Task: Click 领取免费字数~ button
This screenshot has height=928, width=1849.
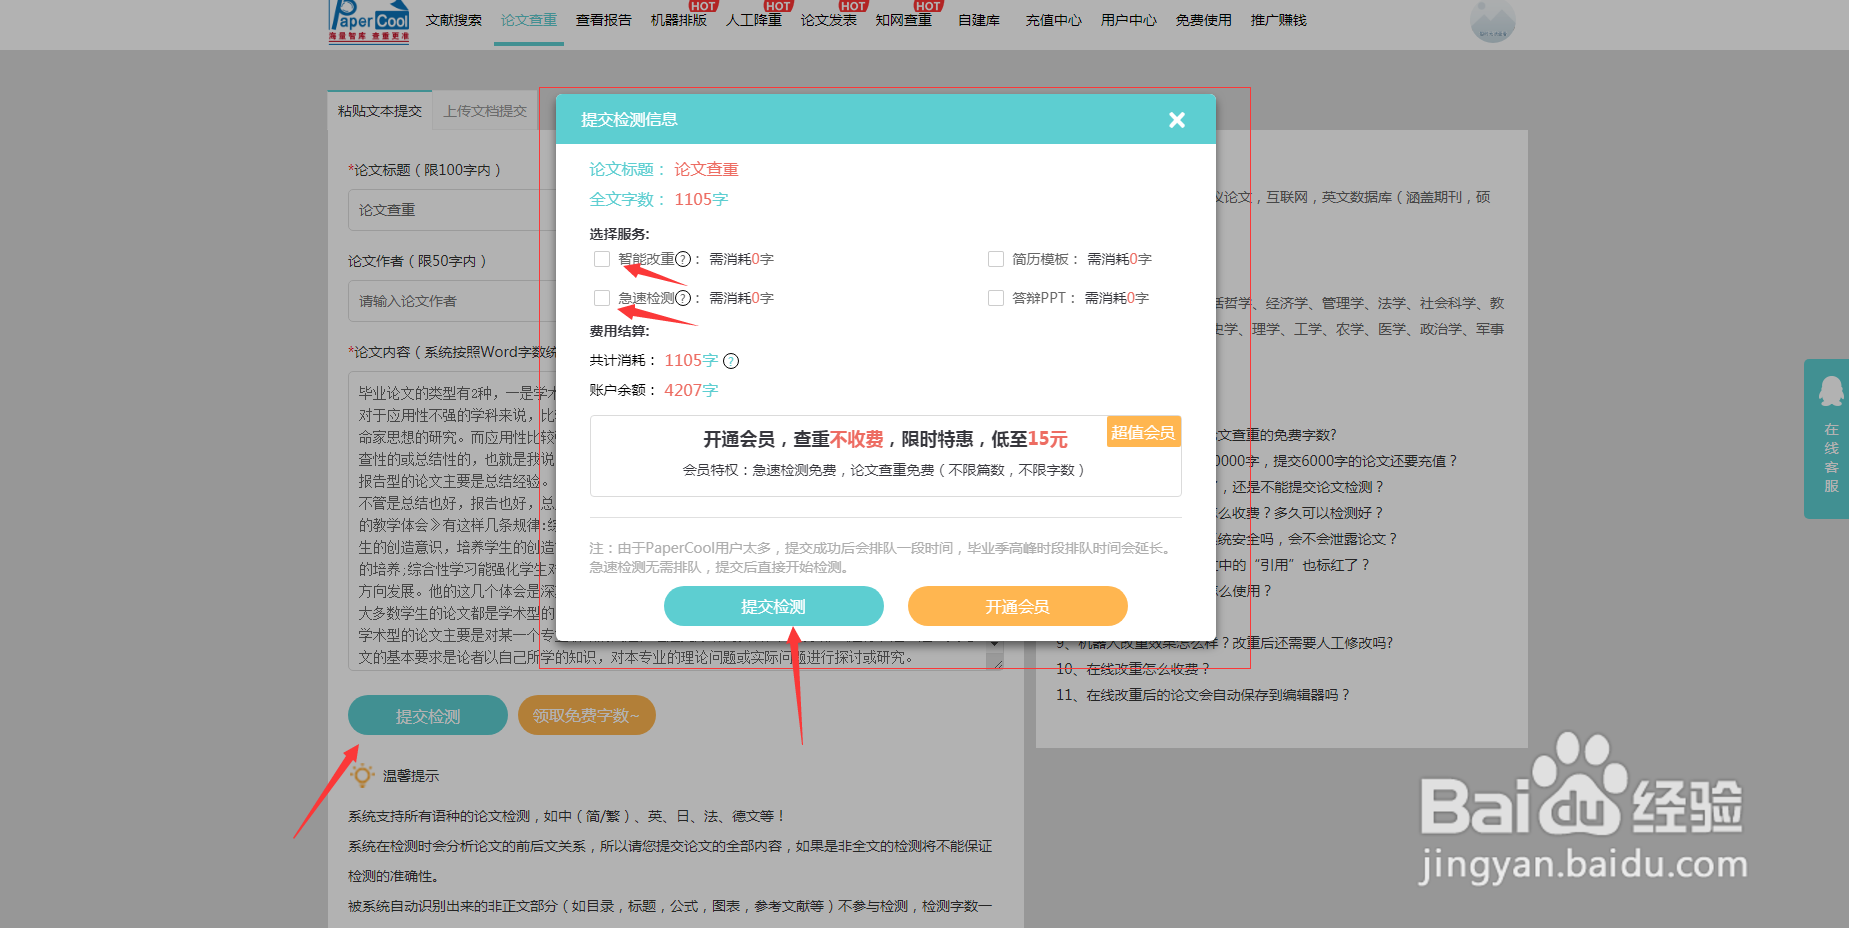Action: coord(587,715)
